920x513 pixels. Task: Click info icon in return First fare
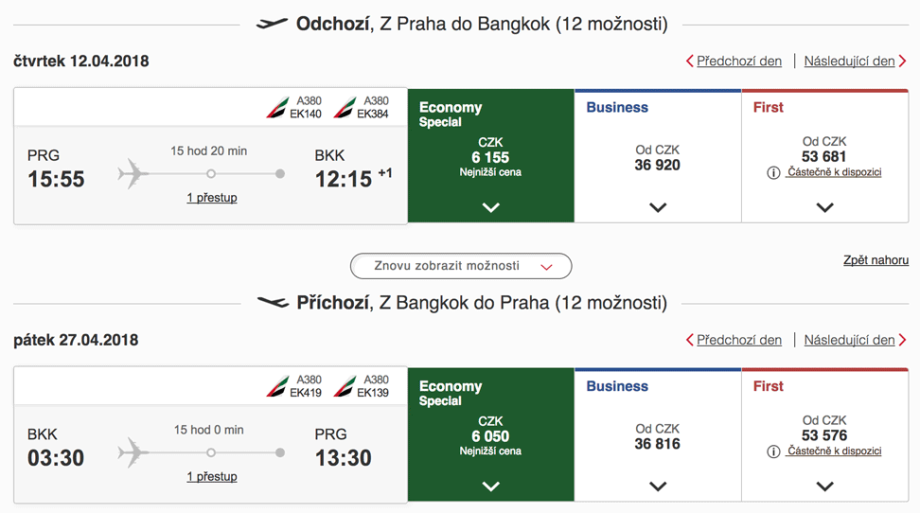(x=774, y=451)
